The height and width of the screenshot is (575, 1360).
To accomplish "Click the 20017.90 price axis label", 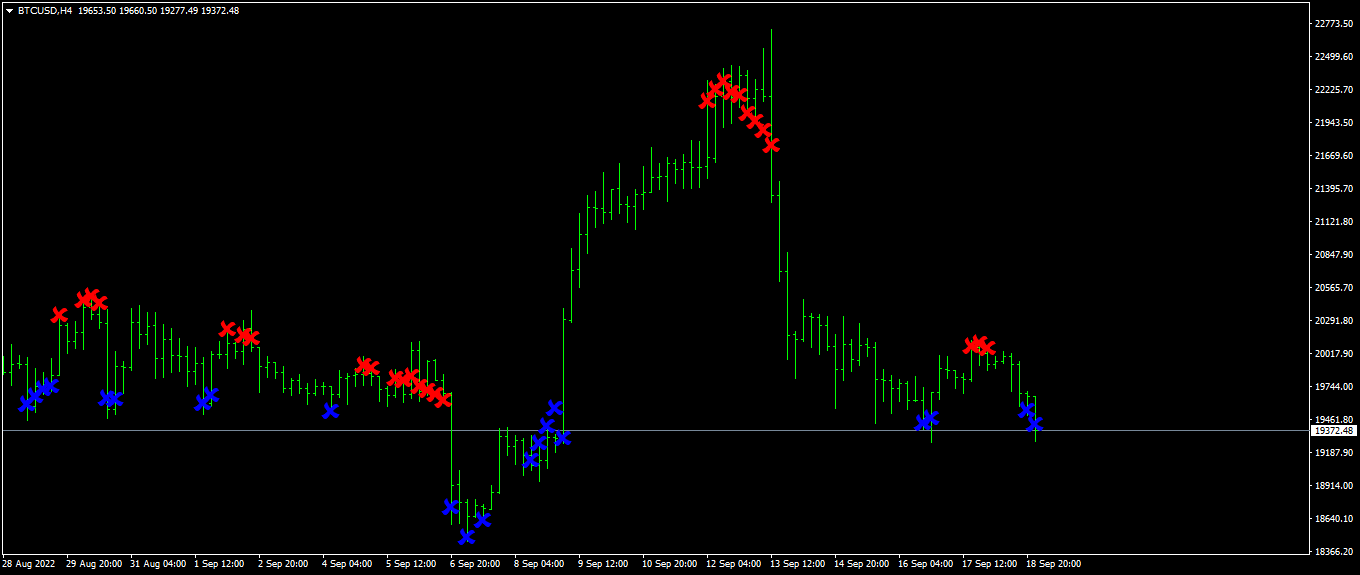I will coord(1336,353).
